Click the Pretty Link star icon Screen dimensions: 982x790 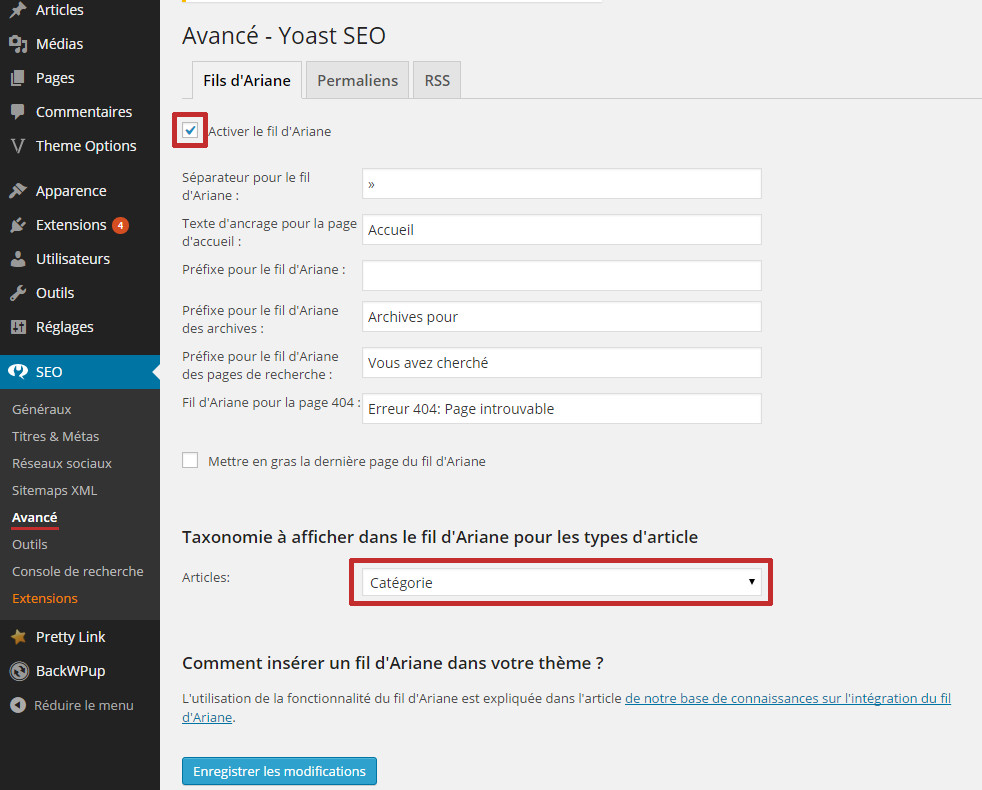[18, 637]
